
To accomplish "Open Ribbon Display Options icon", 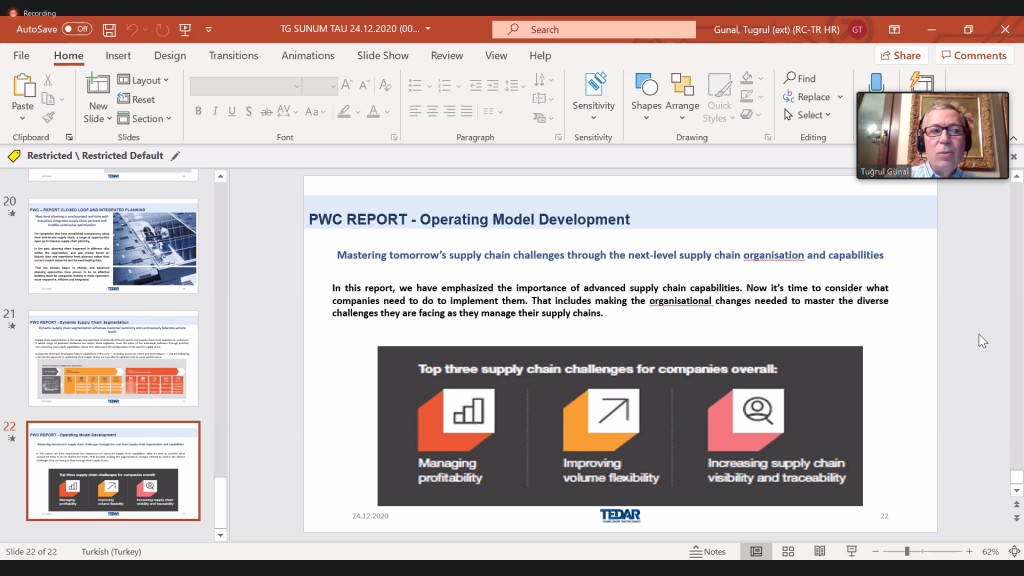I will click(894, 29).
